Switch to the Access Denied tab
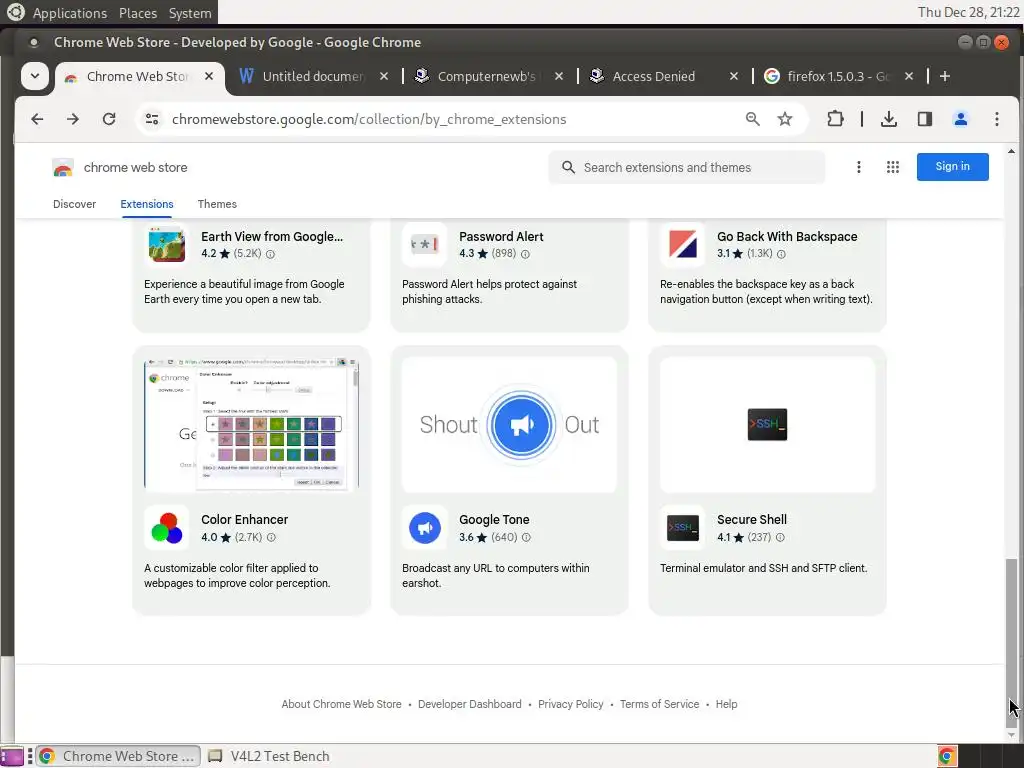 663,76
